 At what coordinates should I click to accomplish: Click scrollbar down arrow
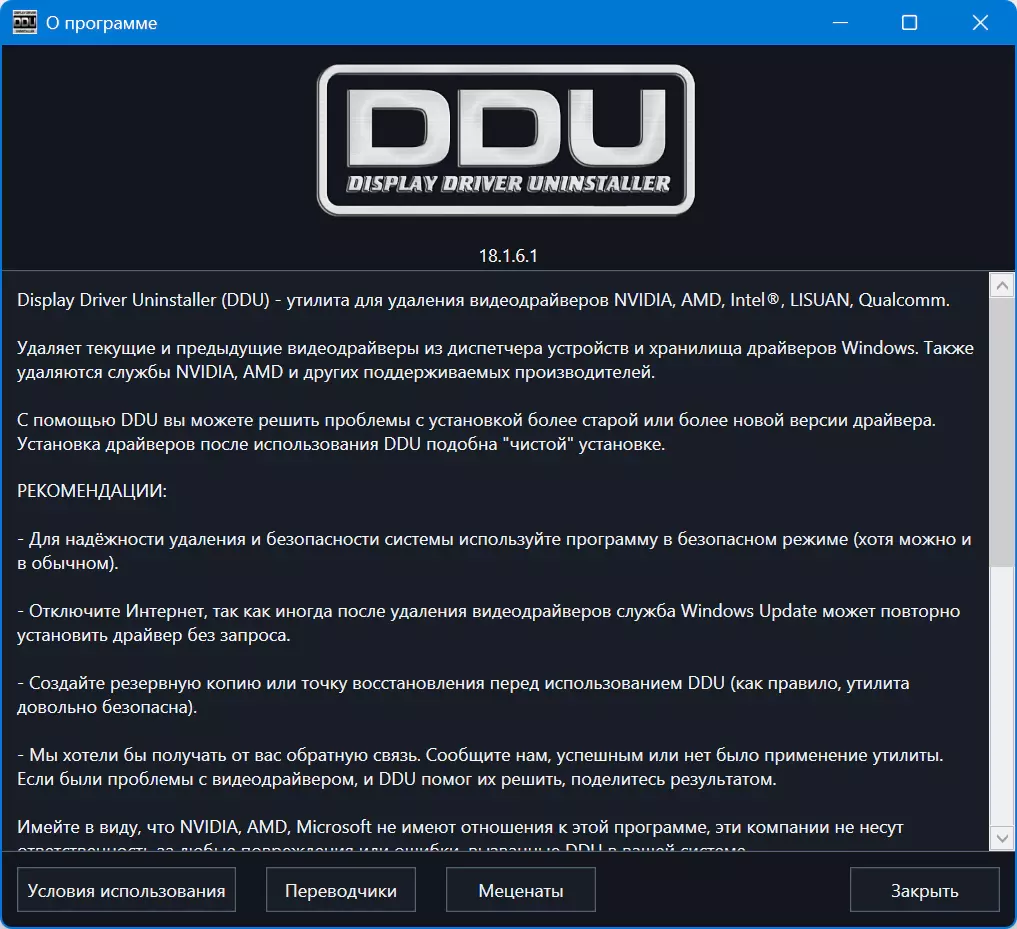tap(1001, 838)
